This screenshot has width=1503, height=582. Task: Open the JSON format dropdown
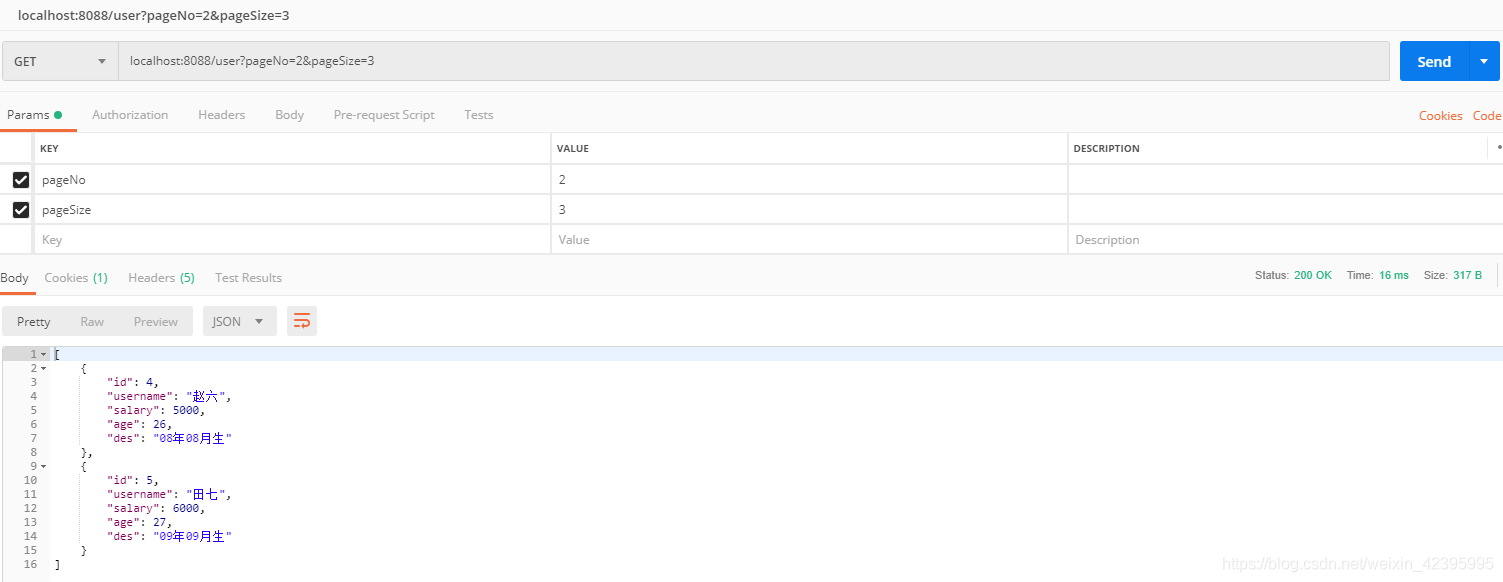240,321
